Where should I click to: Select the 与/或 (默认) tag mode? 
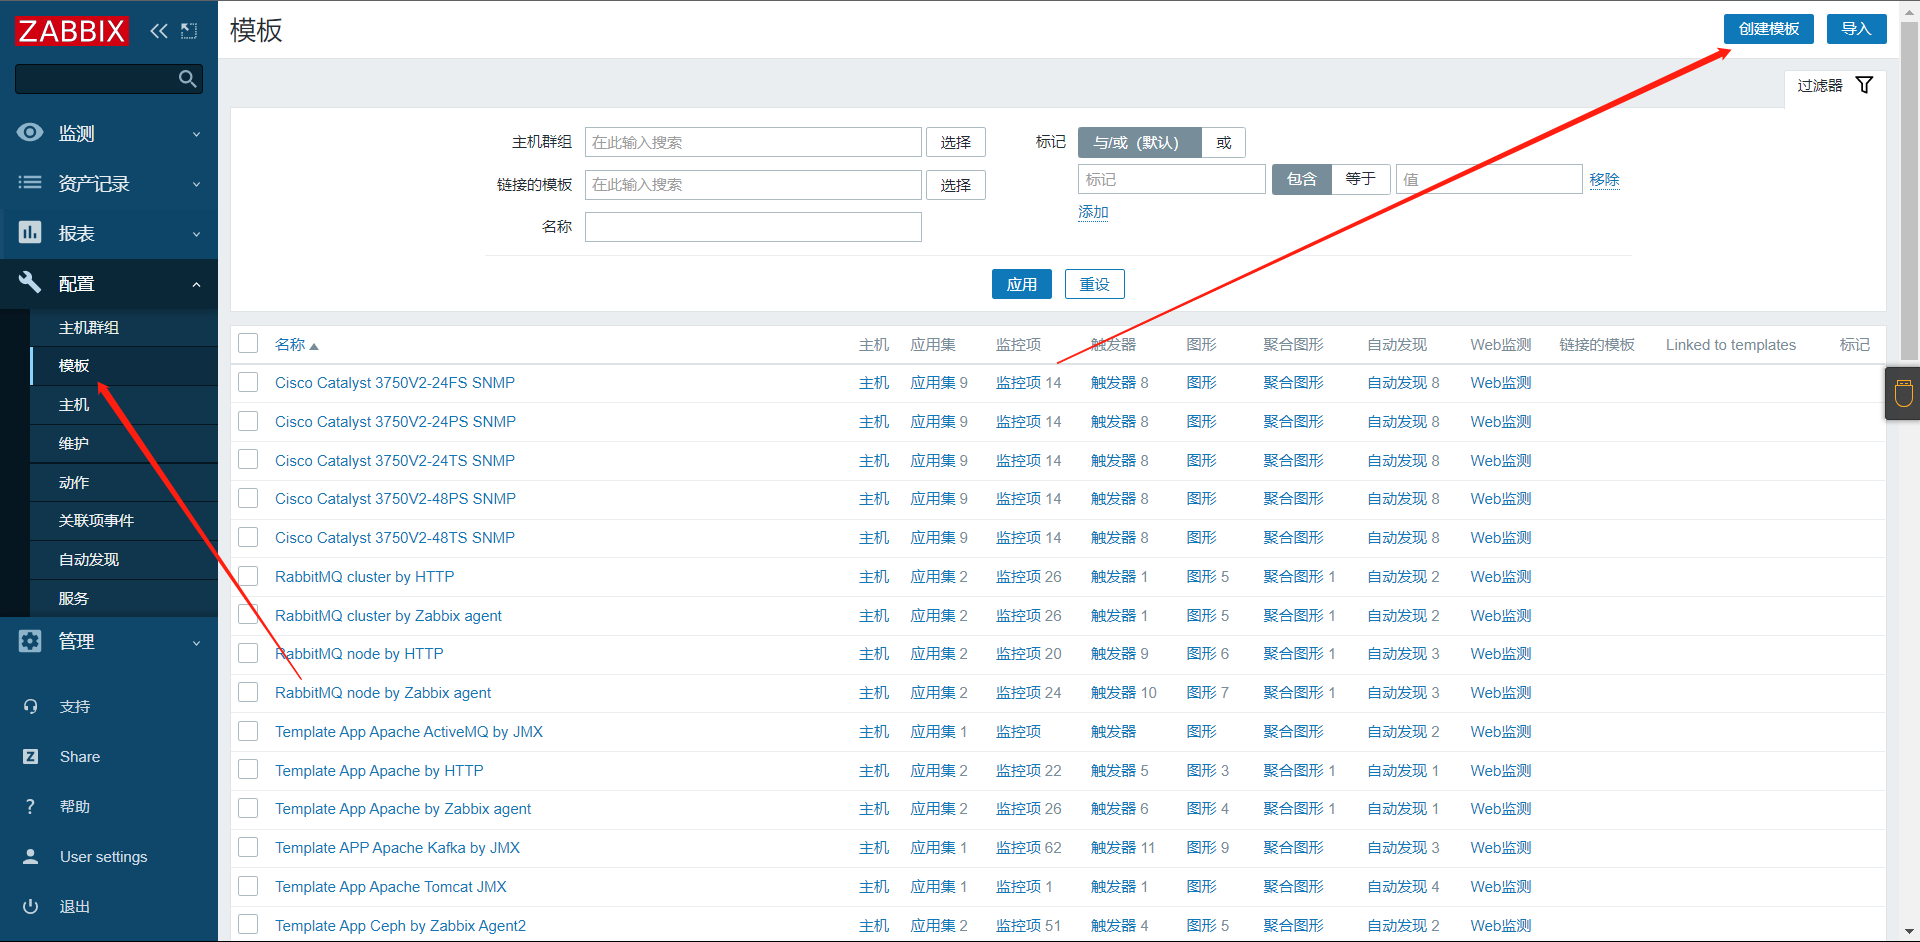point(1139,142)
